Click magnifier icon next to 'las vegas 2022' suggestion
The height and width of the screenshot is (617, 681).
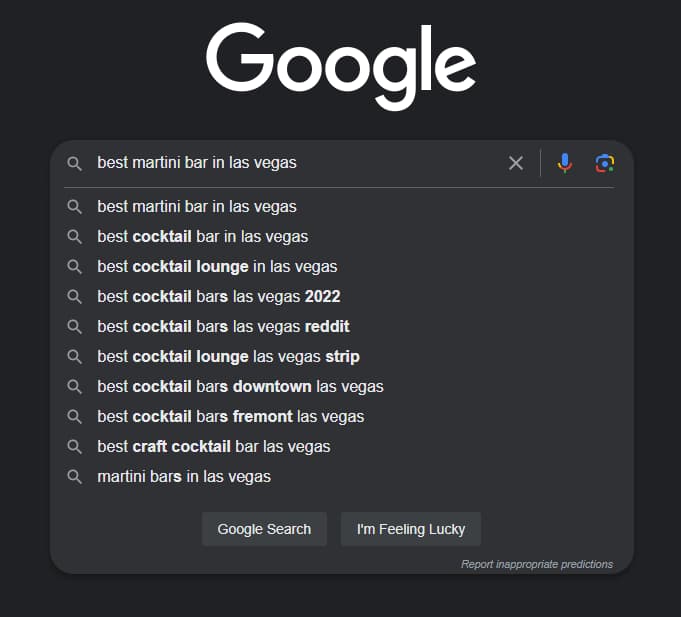tap(74, 297)
